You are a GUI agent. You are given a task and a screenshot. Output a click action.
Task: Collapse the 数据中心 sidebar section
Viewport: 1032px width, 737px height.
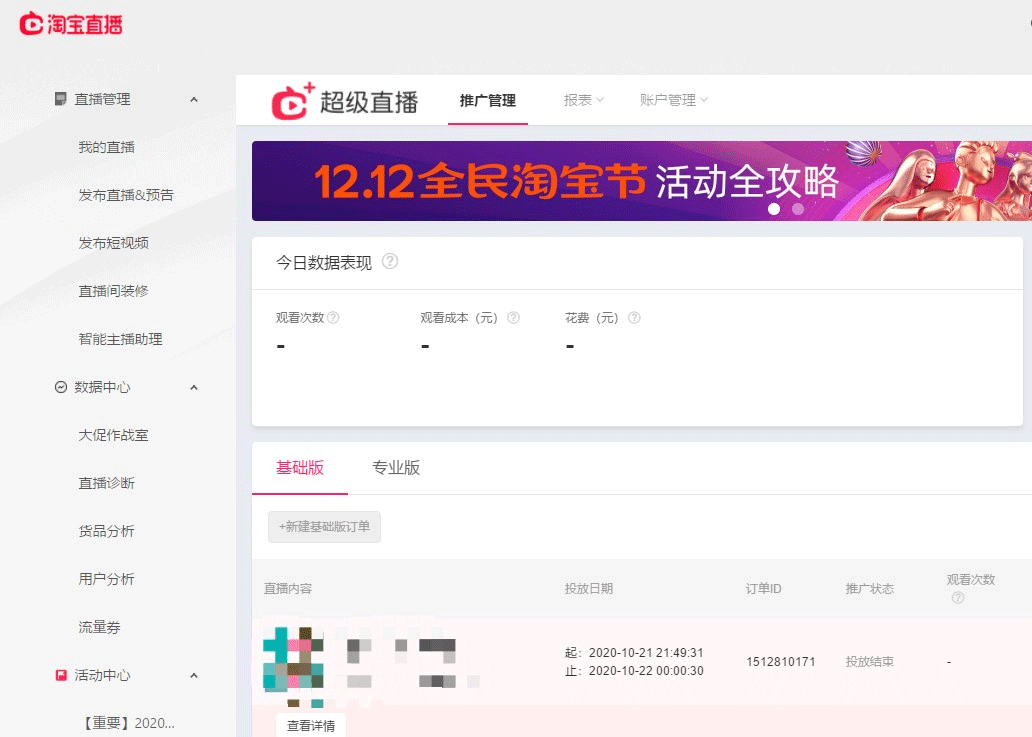tap(194, 387)
